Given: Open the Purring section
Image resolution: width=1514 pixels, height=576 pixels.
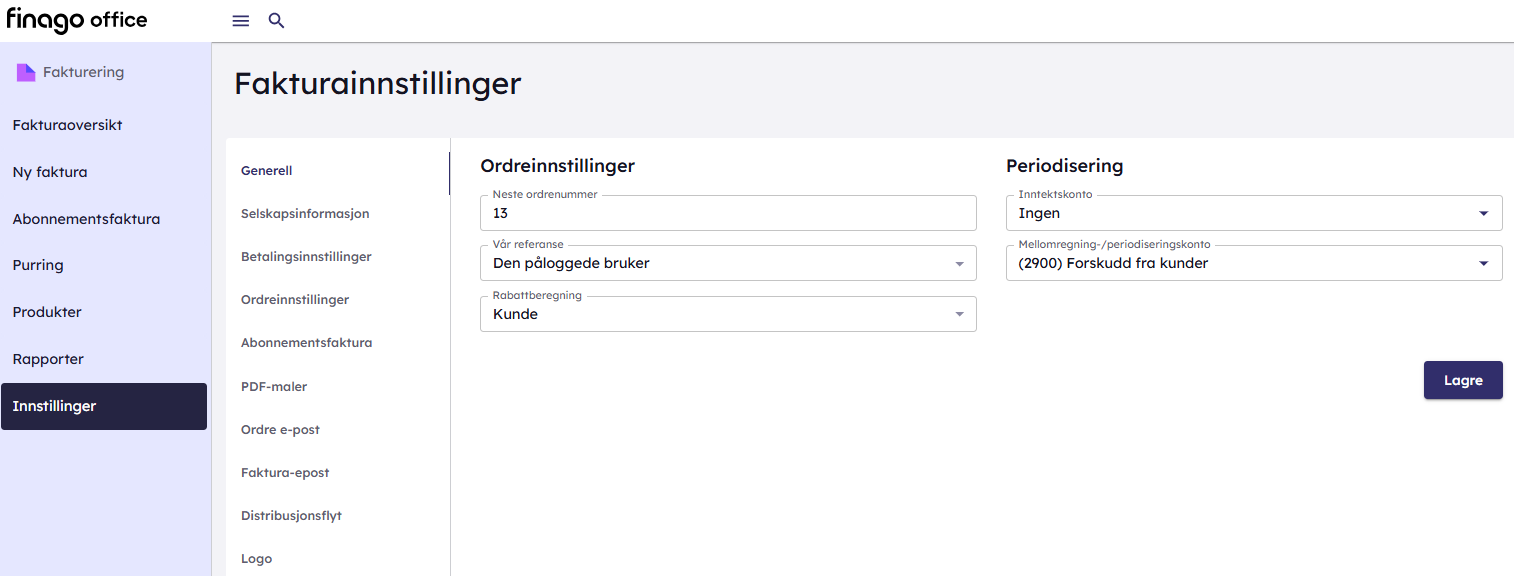Looking at the screenshot, I should coord(38,265).
